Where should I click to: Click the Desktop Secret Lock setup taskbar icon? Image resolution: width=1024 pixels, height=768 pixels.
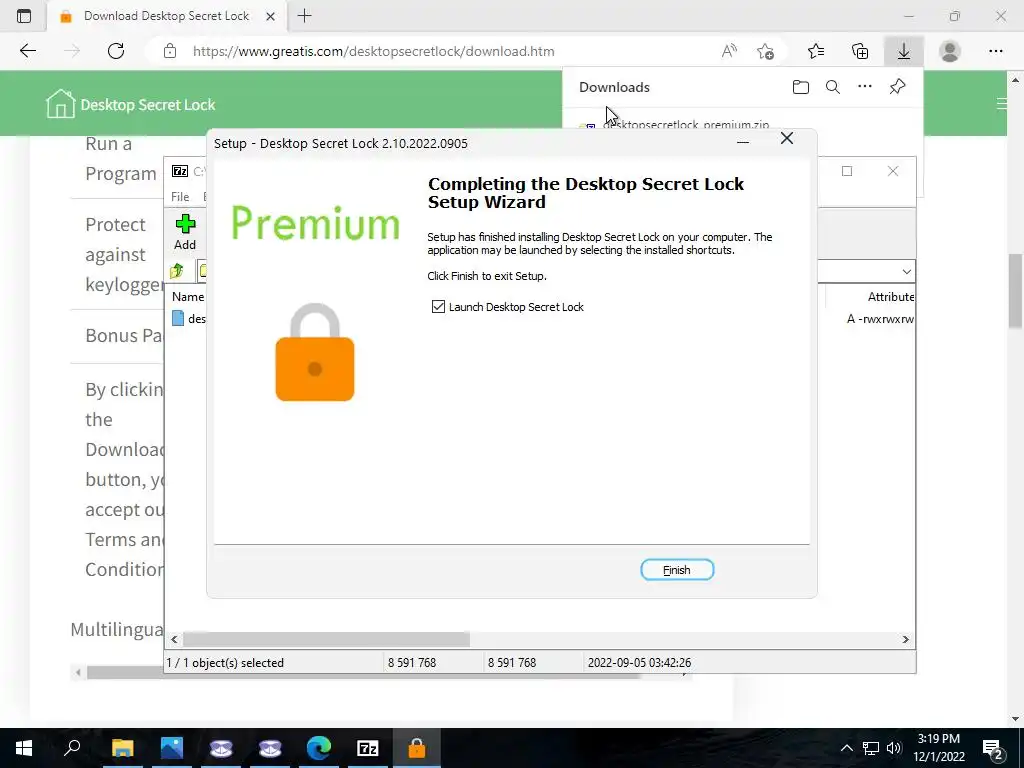[x=417, y=748]
